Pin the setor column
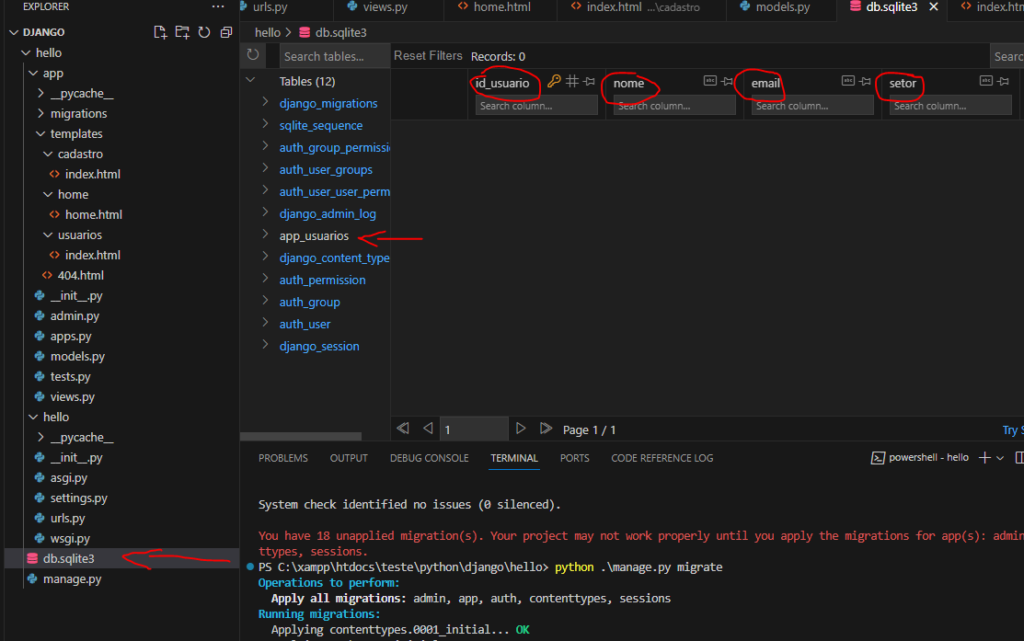The height and width of the screenshot is (641, 1024). pyautogui.click(x=1002, y=81)
